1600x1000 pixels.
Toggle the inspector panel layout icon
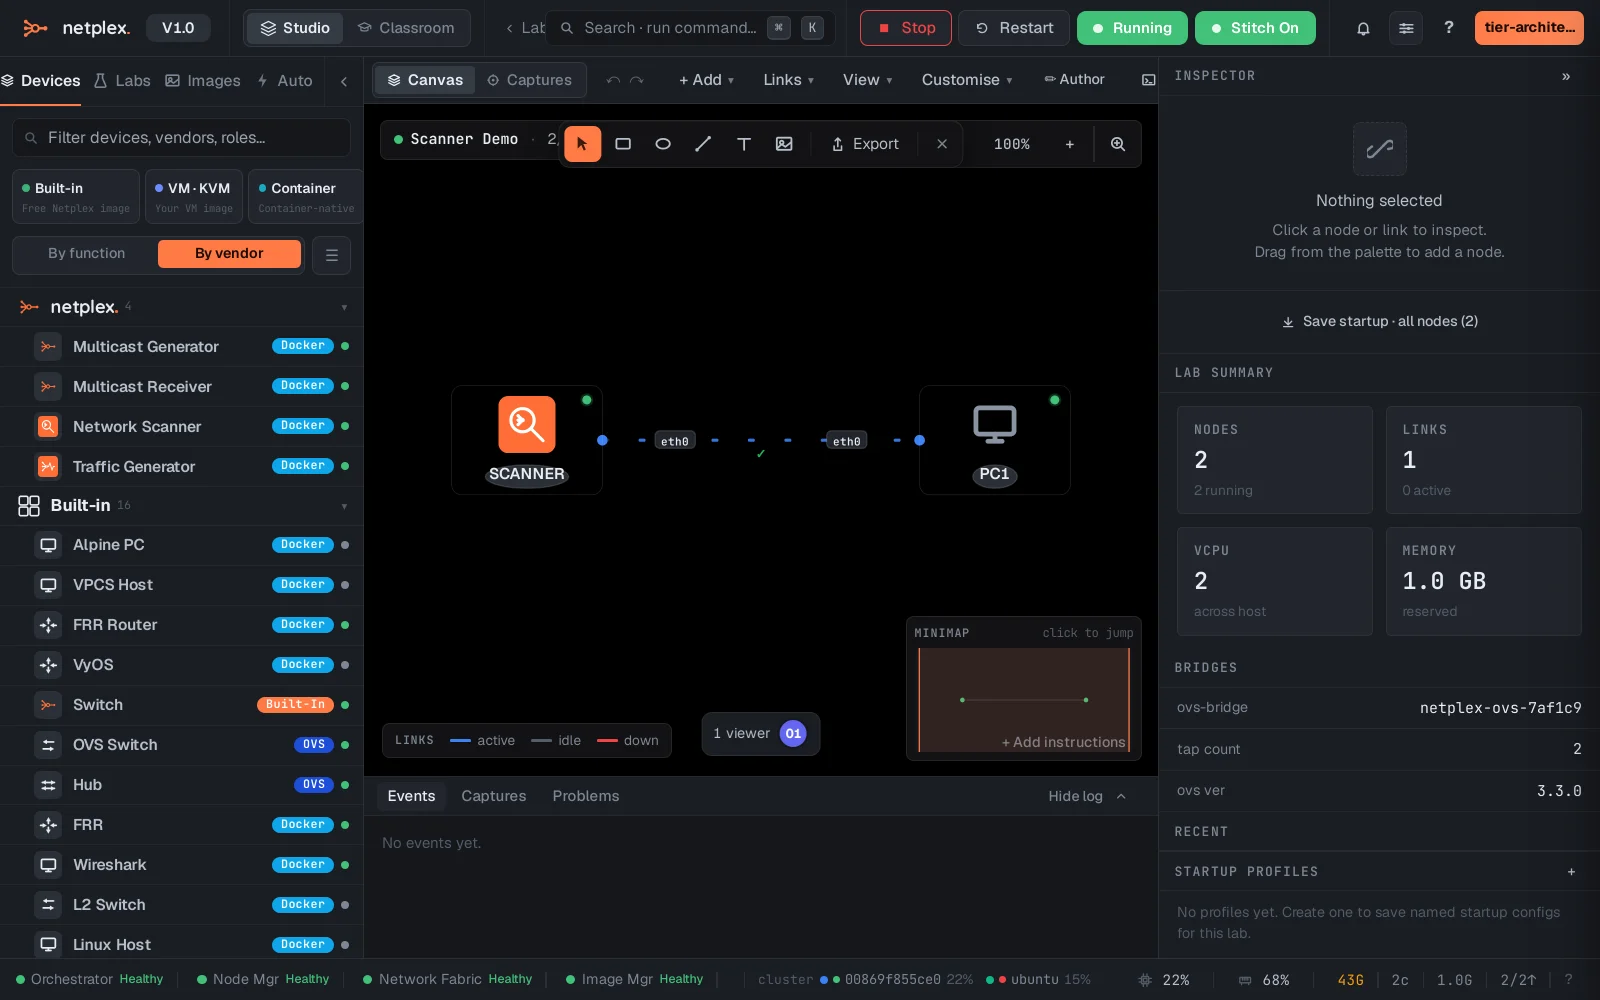[1149, 80]
